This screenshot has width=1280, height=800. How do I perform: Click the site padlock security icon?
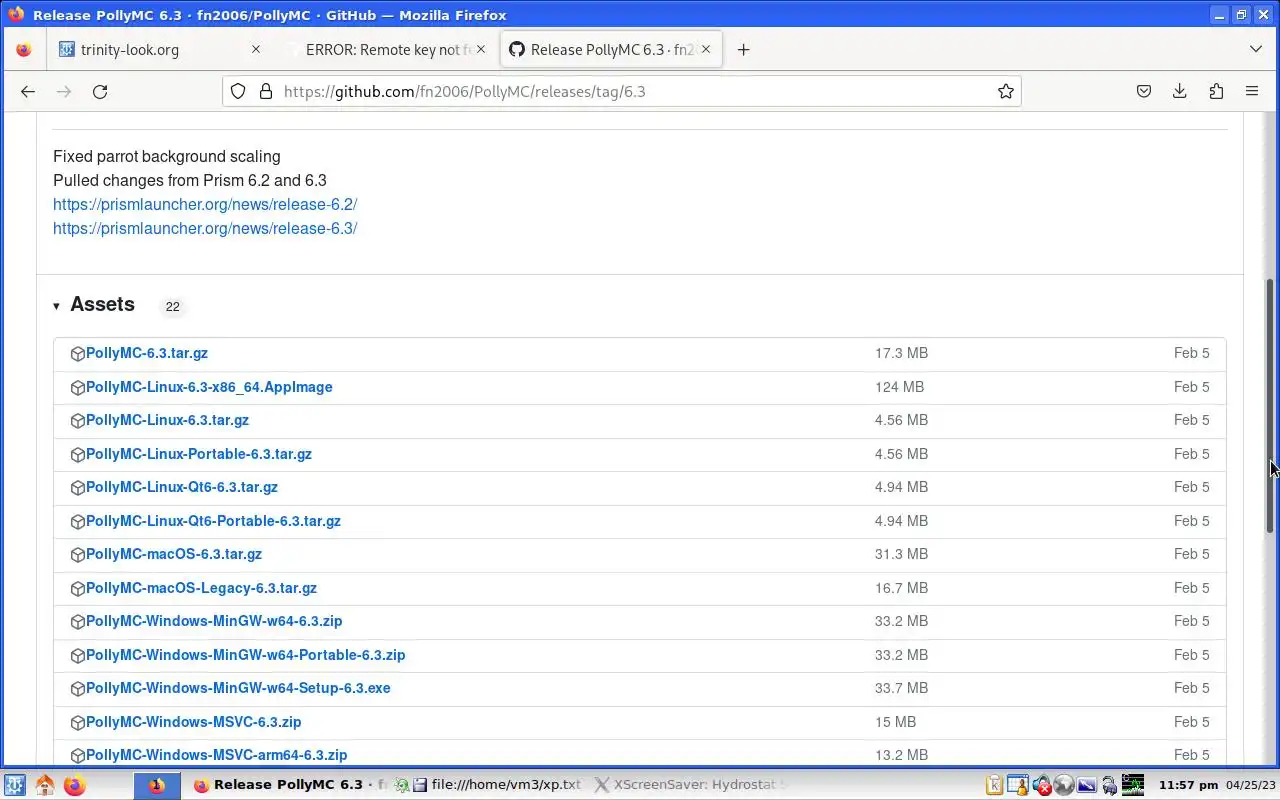click(x=265, y=91)
